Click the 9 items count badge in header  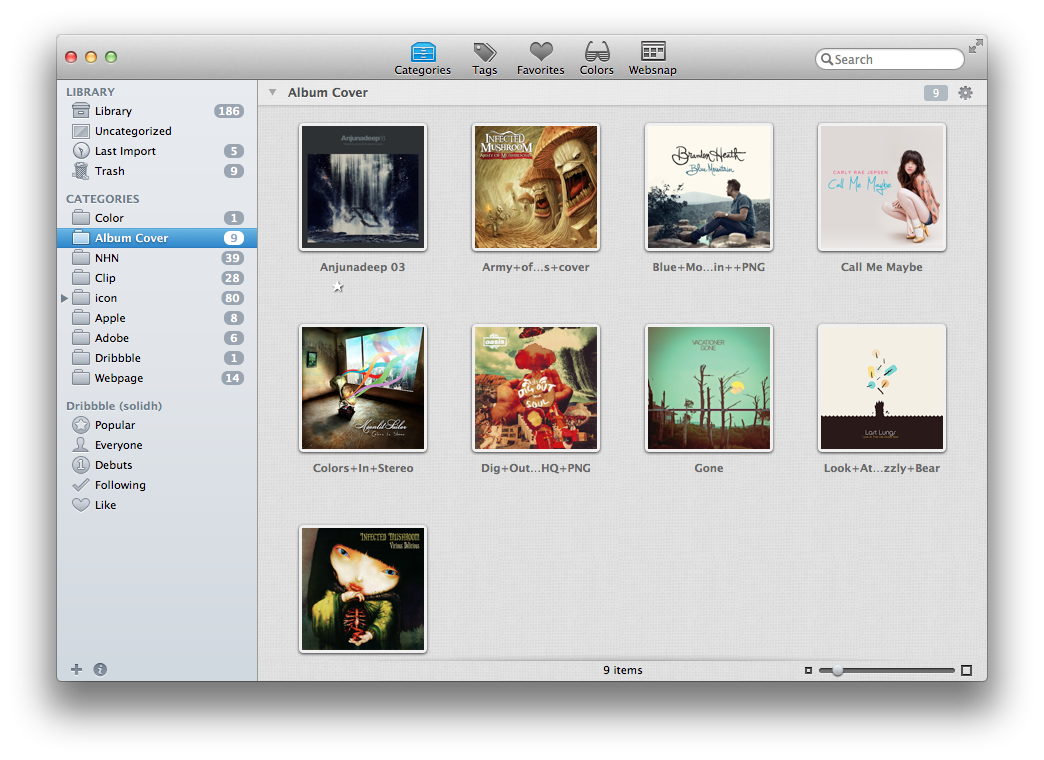click(x=935, y=93)
